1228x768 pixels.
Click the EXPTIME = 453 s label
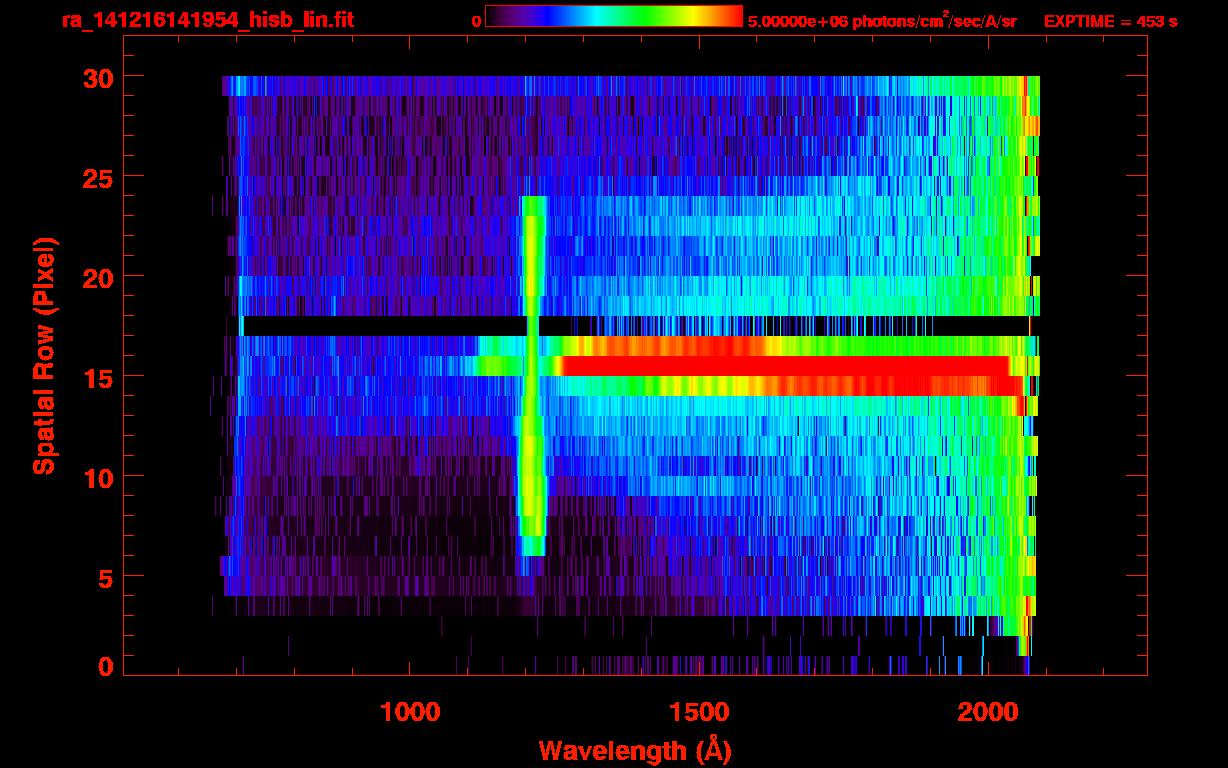(1110, 21)
